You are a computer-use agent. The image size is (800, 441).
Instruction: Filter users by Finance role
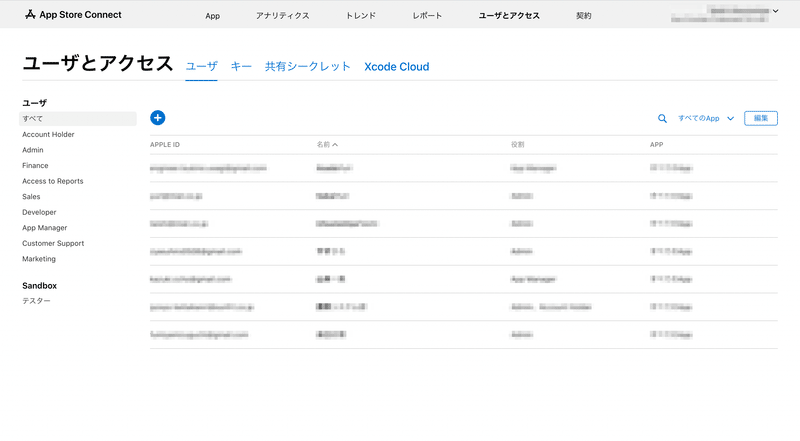click(x=35, y=165)
